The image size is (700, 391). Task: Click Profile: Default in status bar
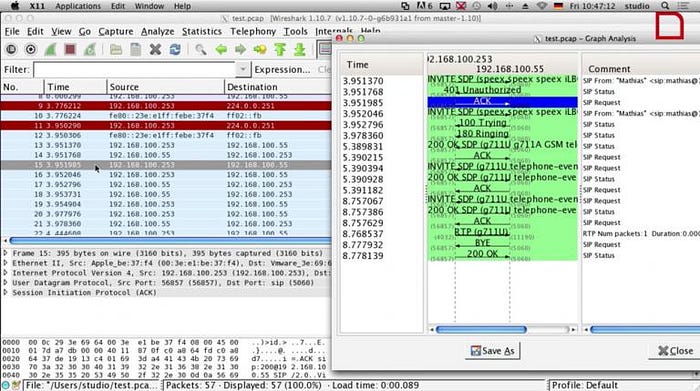point(585,385)
